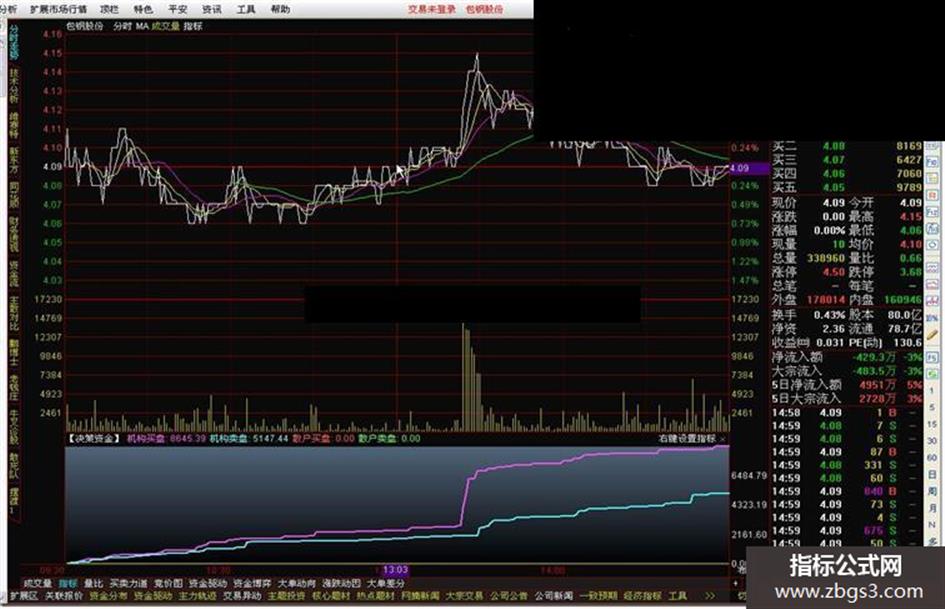The image size is (945, 609).
Task: Switch to 15-minute period button
Action: 932,424
